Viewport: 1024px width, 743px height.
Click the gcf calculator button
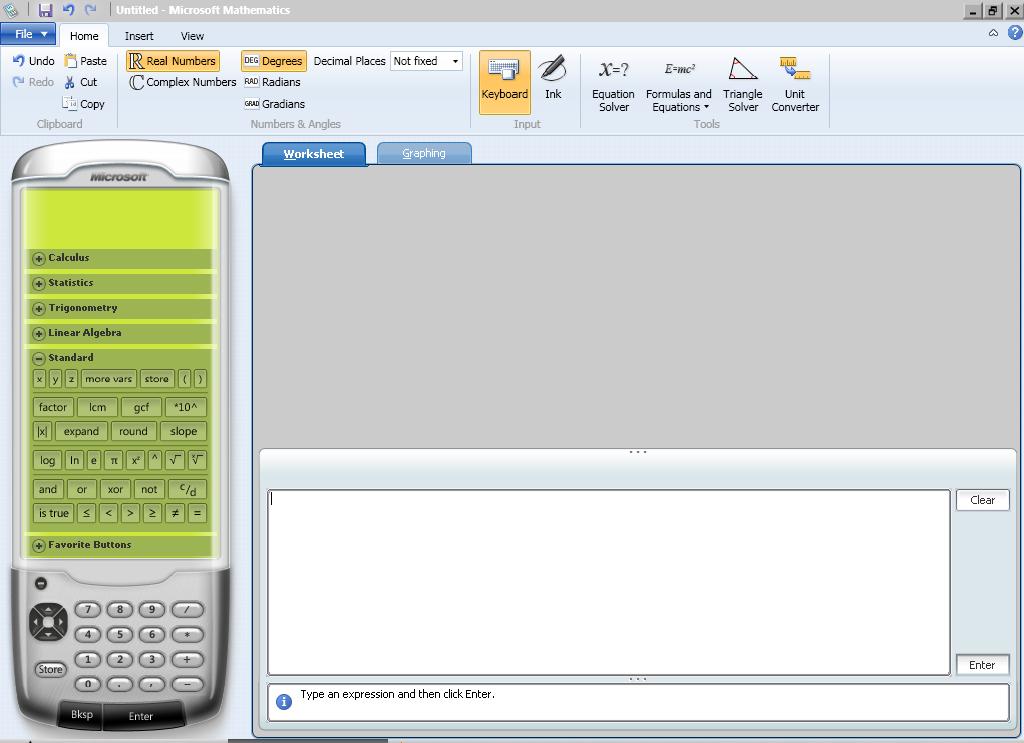coord(142,407)
